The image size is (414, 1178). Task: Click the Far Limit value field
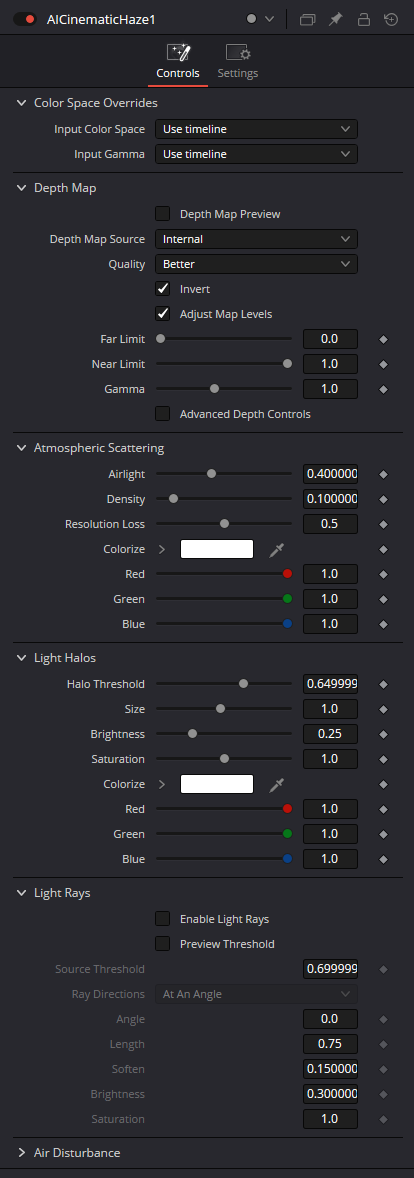point(330,339)
